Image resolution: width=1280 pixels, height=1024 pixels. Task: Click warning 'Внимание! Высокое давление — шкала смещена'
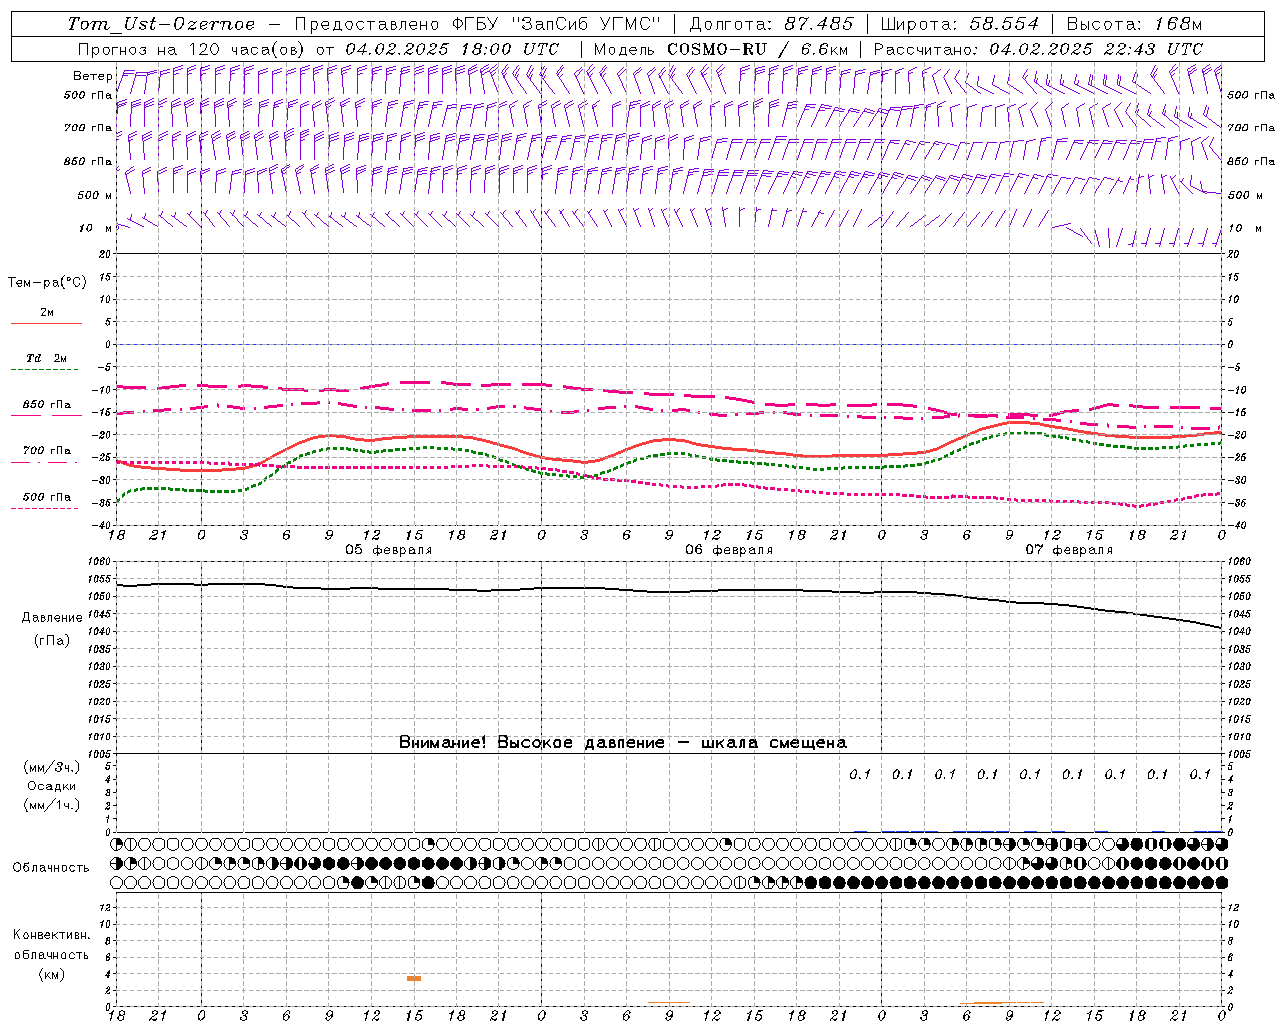pos(622,743)
